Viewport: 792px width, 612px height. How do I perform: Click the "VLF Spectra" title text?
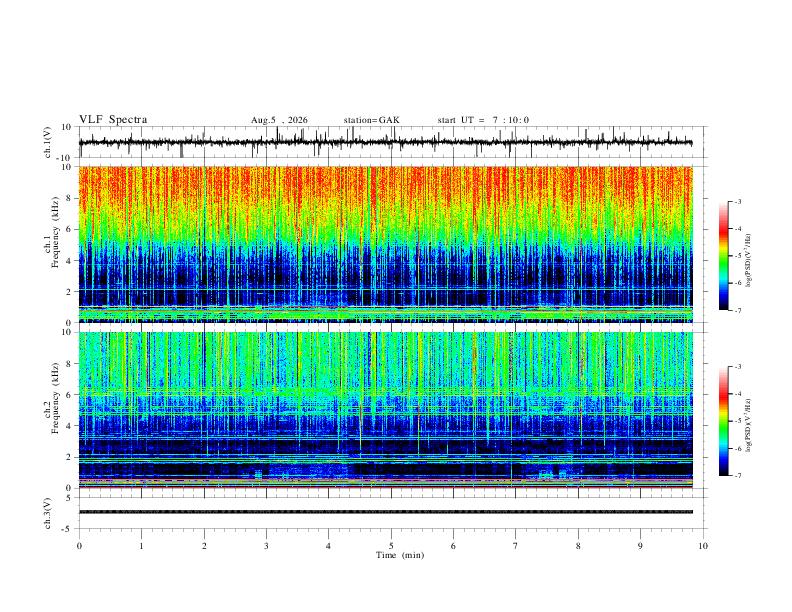[x=113, y=120]
